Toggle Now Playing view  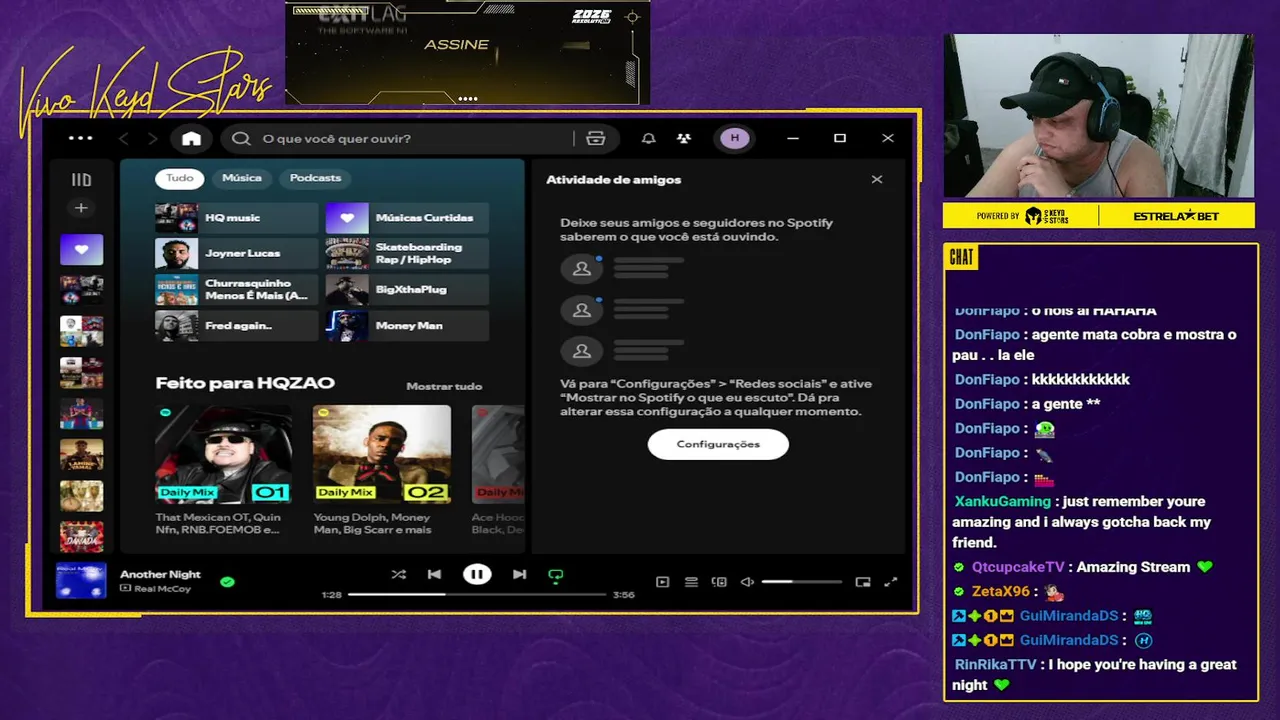coord(662,582)
